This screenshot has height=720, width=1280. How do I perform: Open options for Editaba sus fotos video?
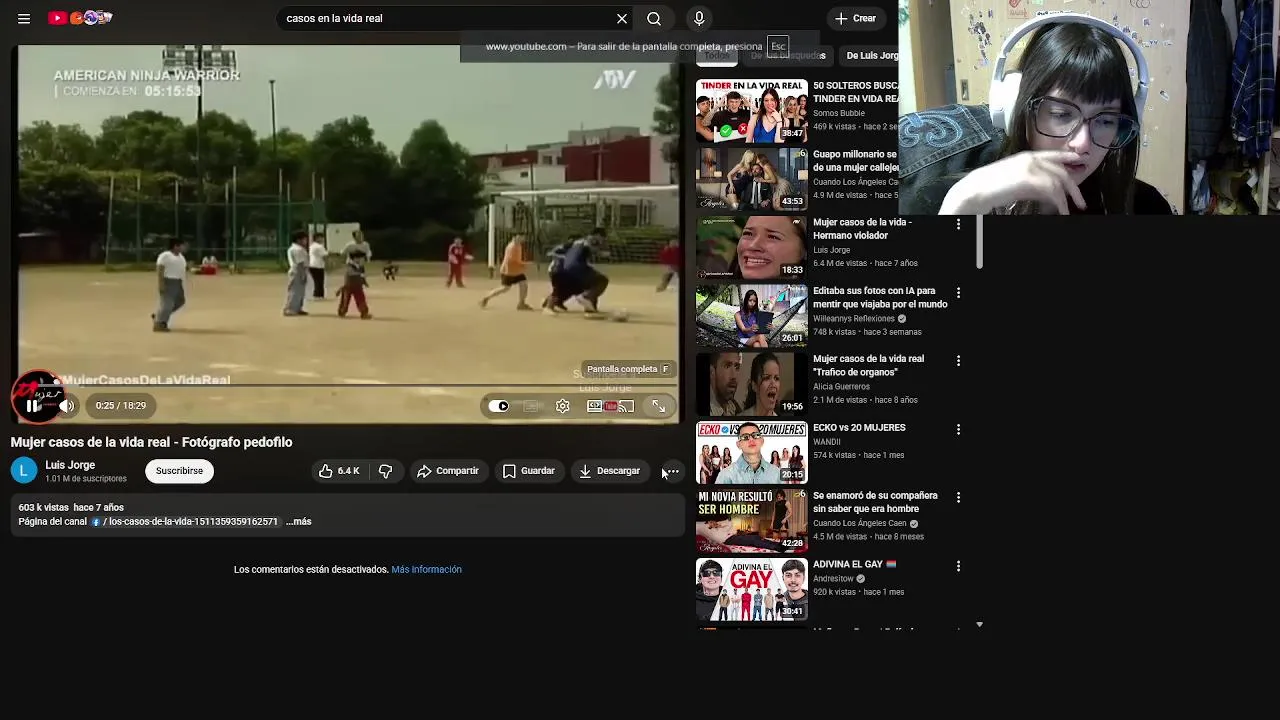(x=958, y=293)
